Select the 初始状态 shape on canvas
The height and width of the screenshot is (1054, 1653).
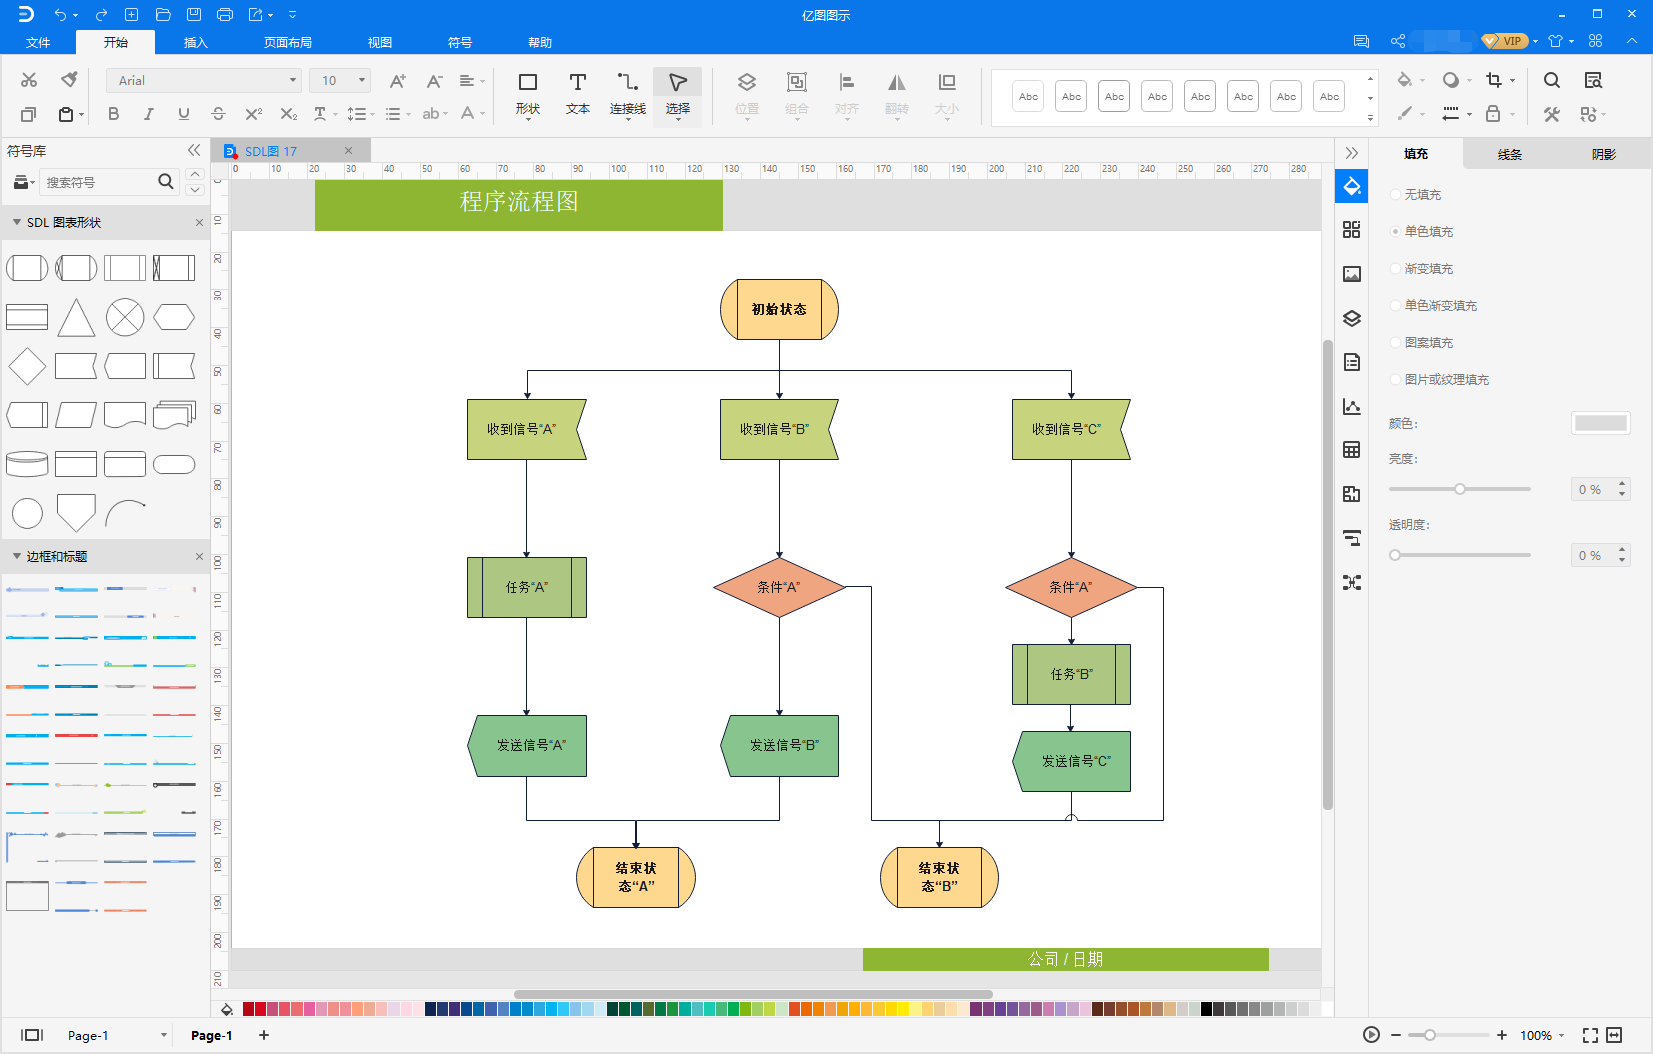779,309
